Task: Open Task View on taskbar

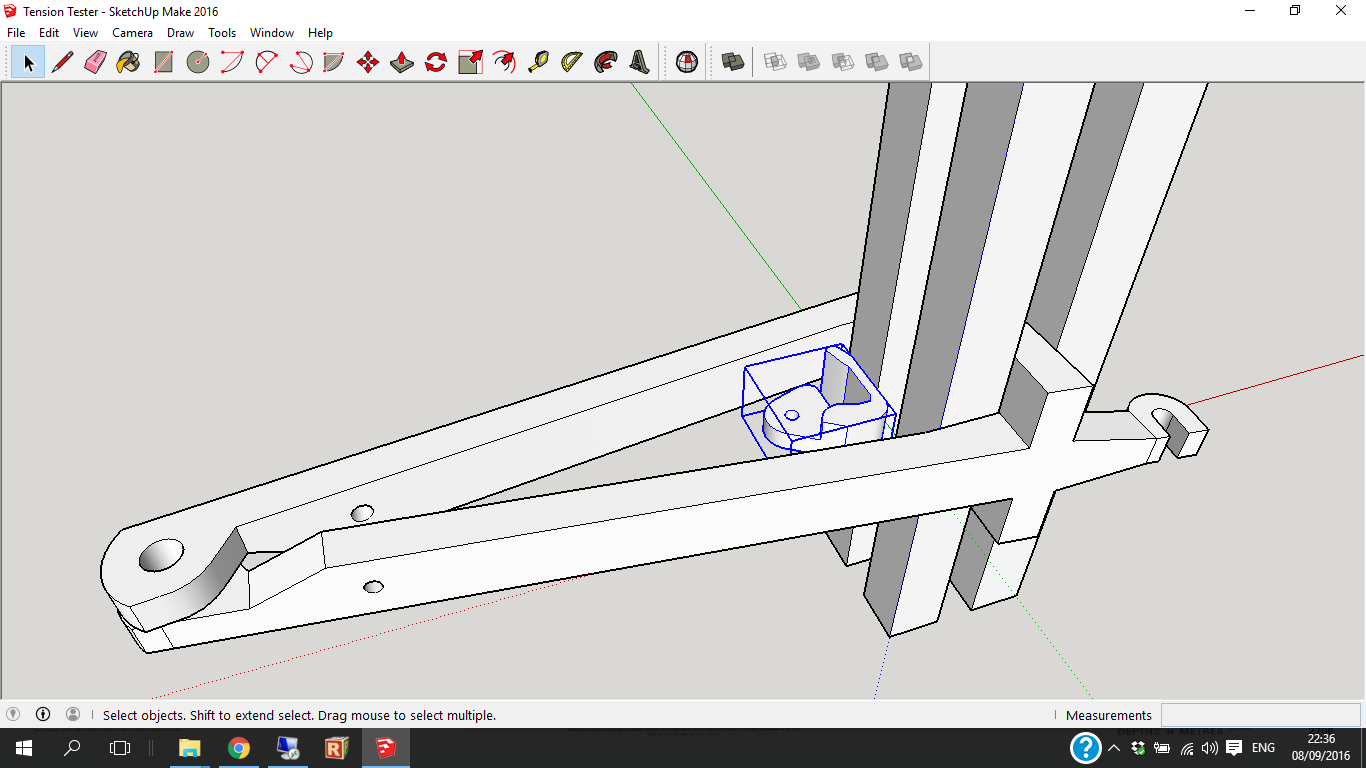Action: click(120, 747)
